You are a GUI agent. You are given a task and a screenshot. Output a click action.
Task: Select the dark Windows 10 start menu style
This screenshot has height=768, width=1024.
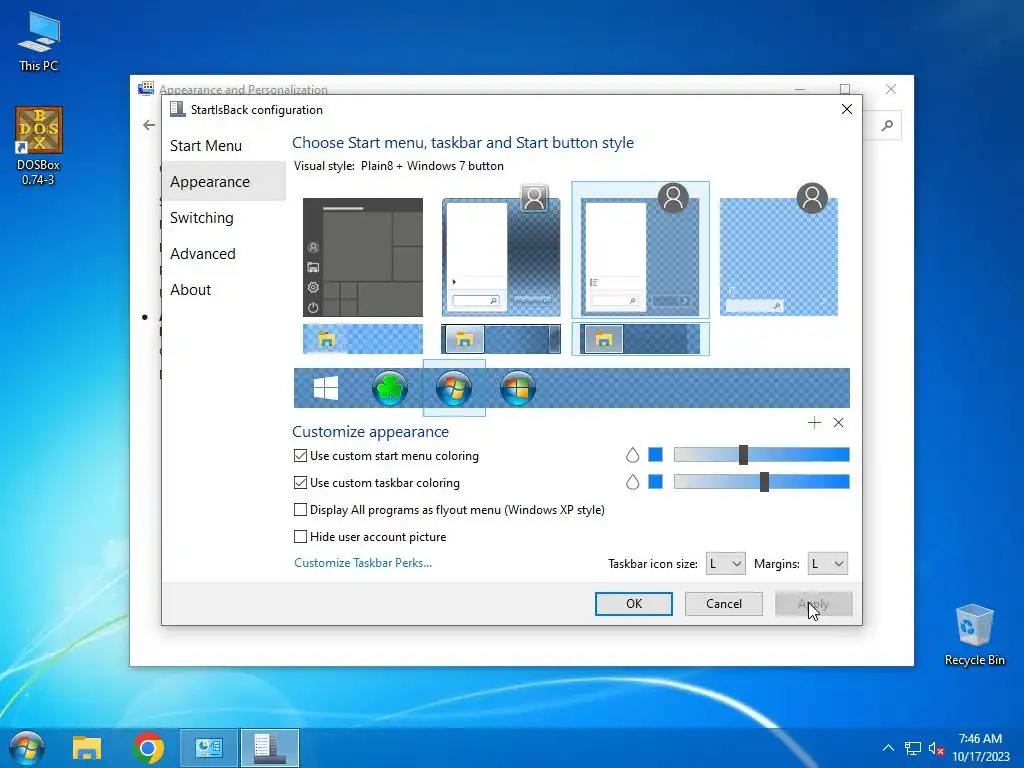coord(362,257)
